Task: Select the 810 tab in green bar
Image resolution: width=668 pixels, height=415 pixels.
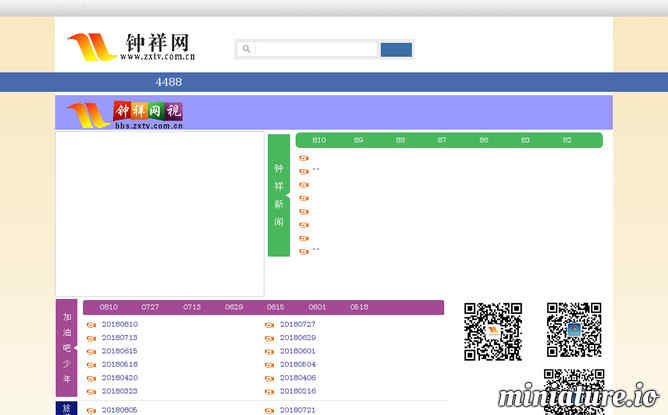Action: tap(319, 140)
